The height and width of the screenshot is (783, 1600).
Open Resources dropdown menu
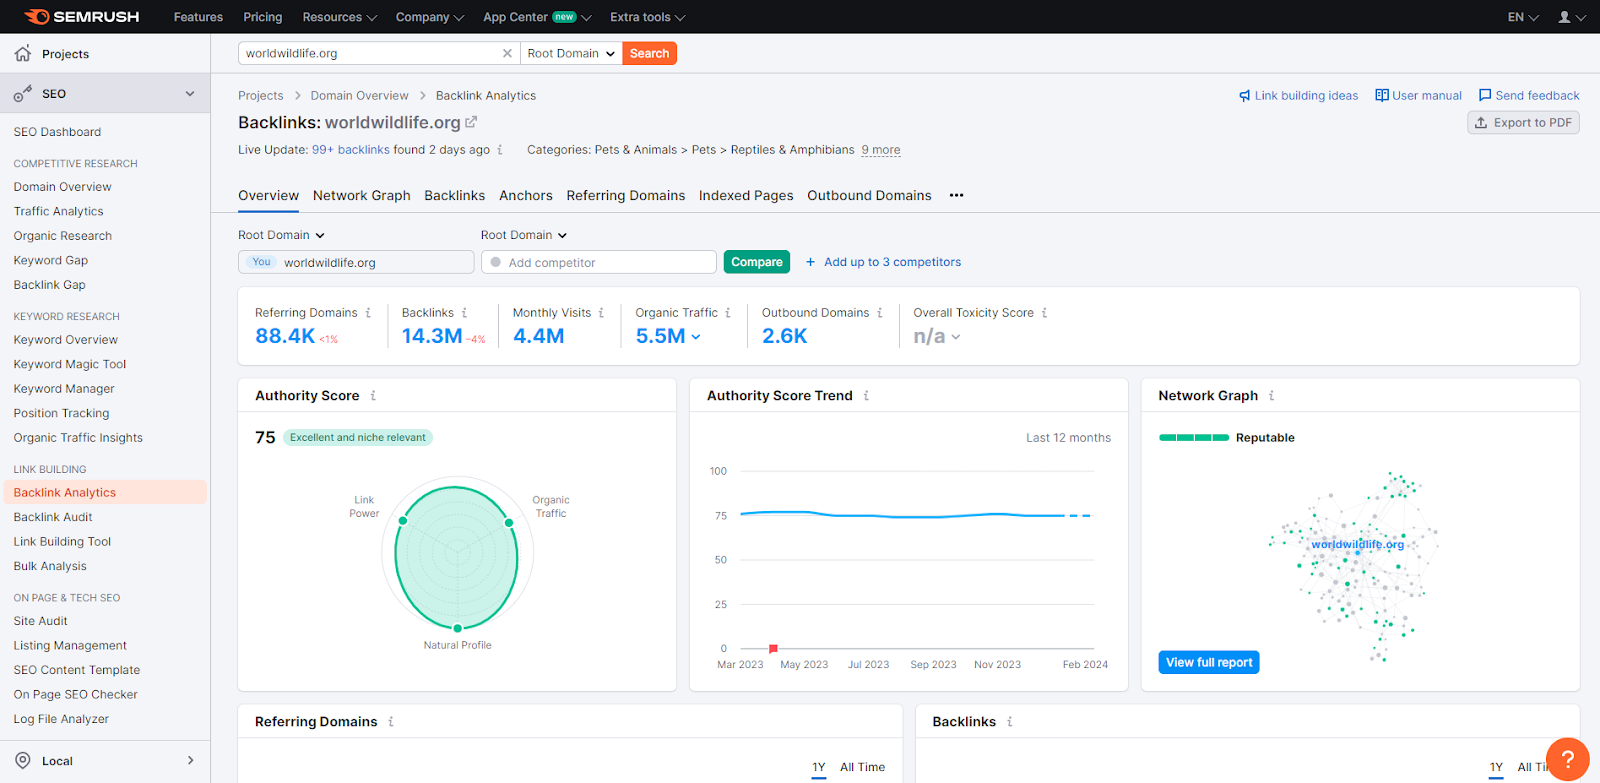point(339,17)
